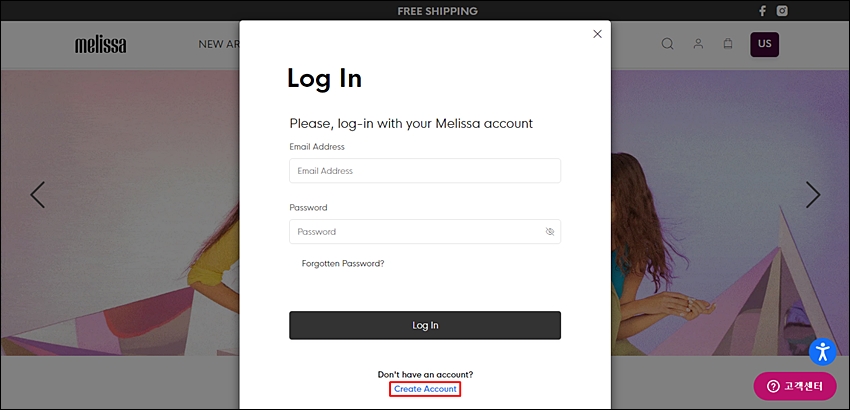Click the search magnifier icon
Viewport: 850px width, 410px height.
(667, 44)
